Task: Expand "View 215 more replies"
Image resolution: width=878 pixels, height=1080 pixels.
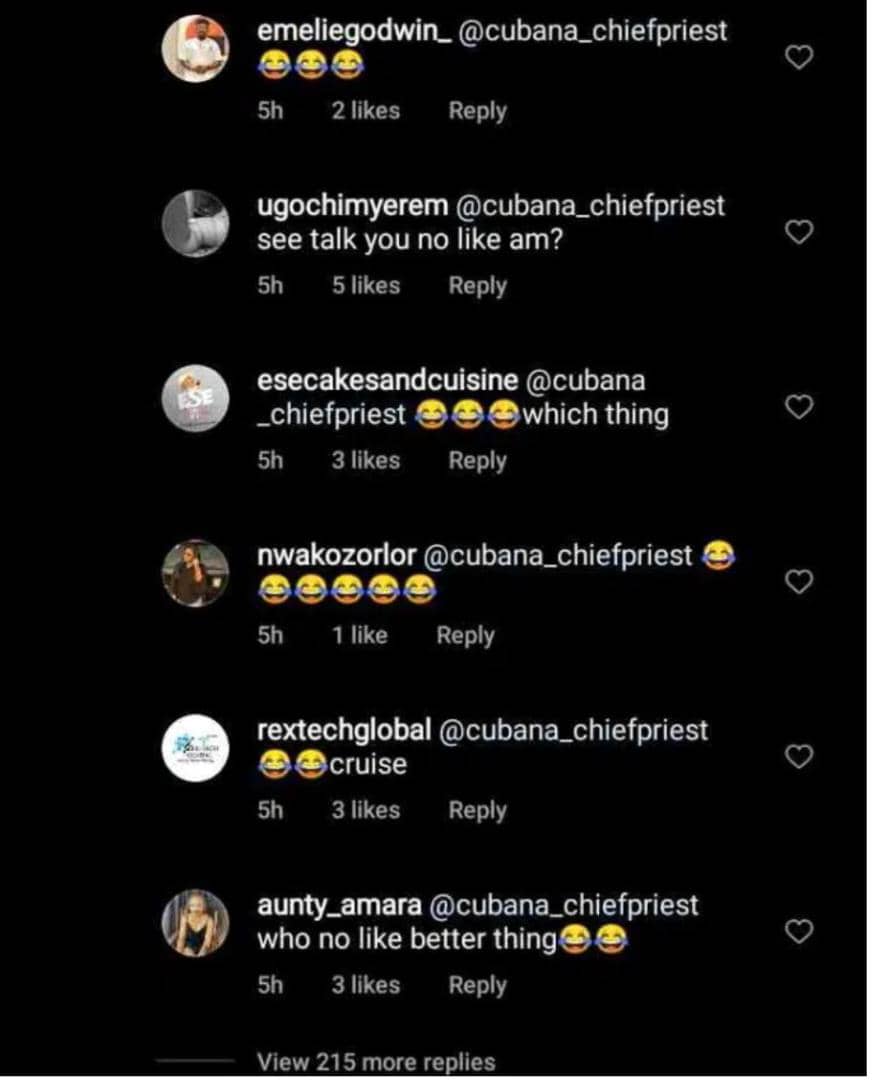Action: pos(375,1062)
